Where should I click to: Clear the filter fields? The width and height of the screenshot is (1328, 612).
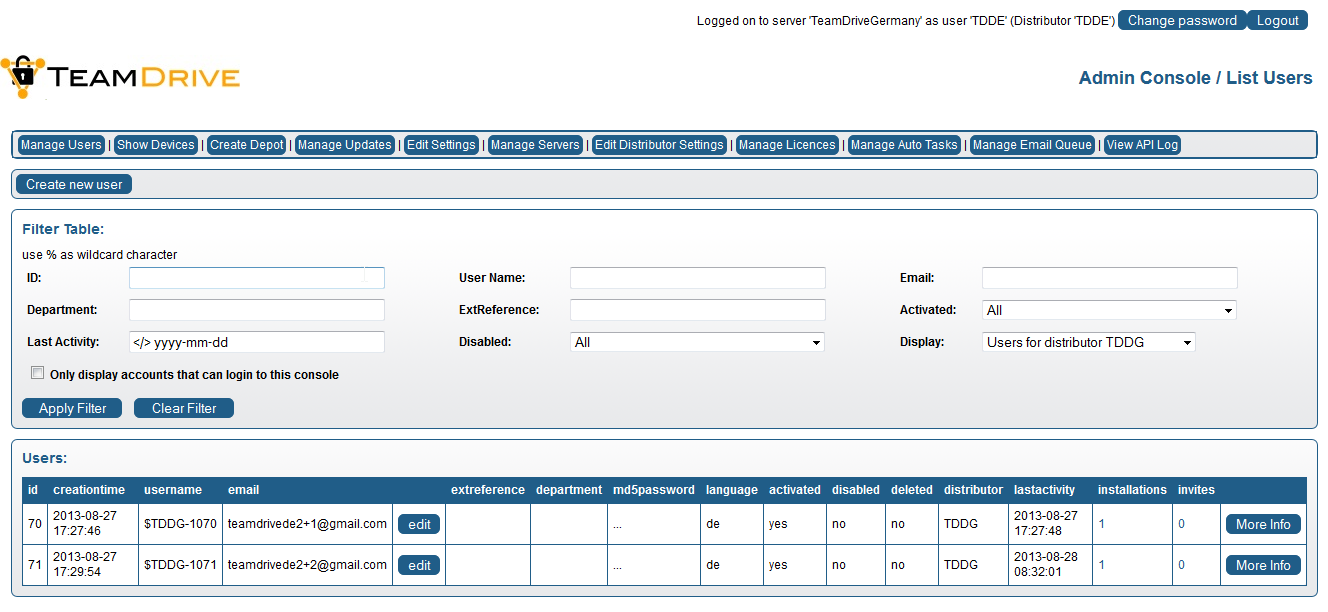[184, 408]
